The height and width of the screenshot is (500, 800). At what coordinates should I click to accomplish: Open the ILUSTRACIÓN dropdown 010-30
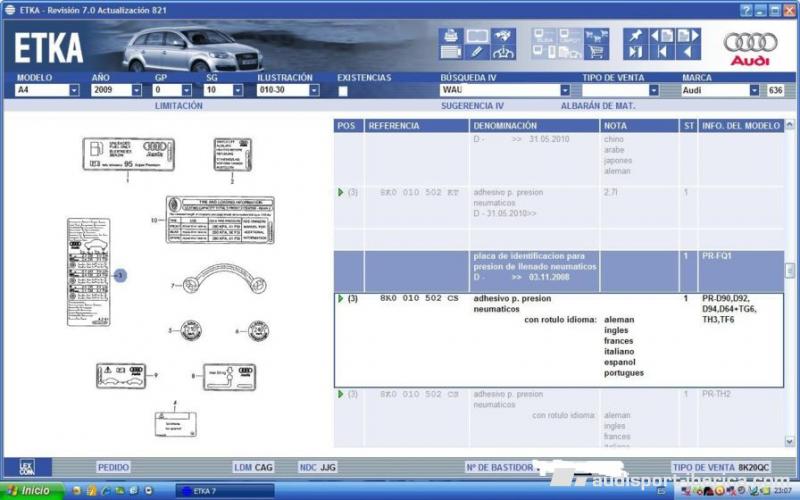314,90
